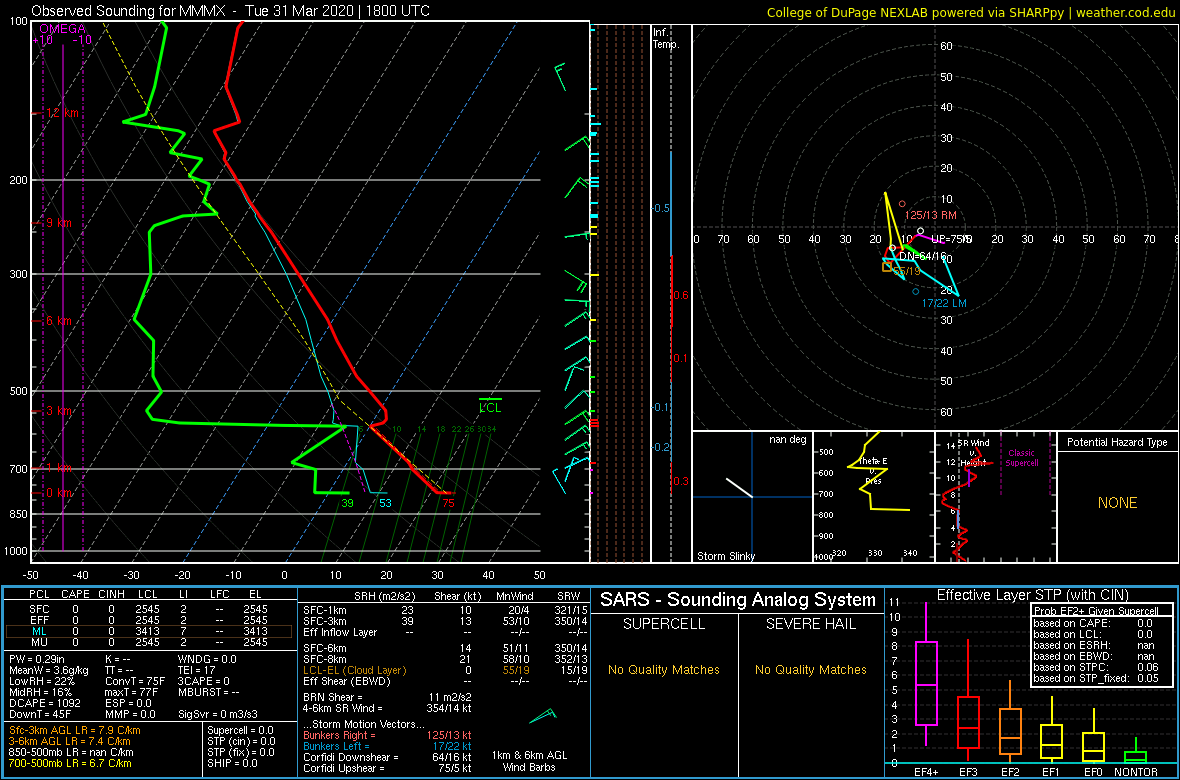Click the NONE hazard type value

1116,503
